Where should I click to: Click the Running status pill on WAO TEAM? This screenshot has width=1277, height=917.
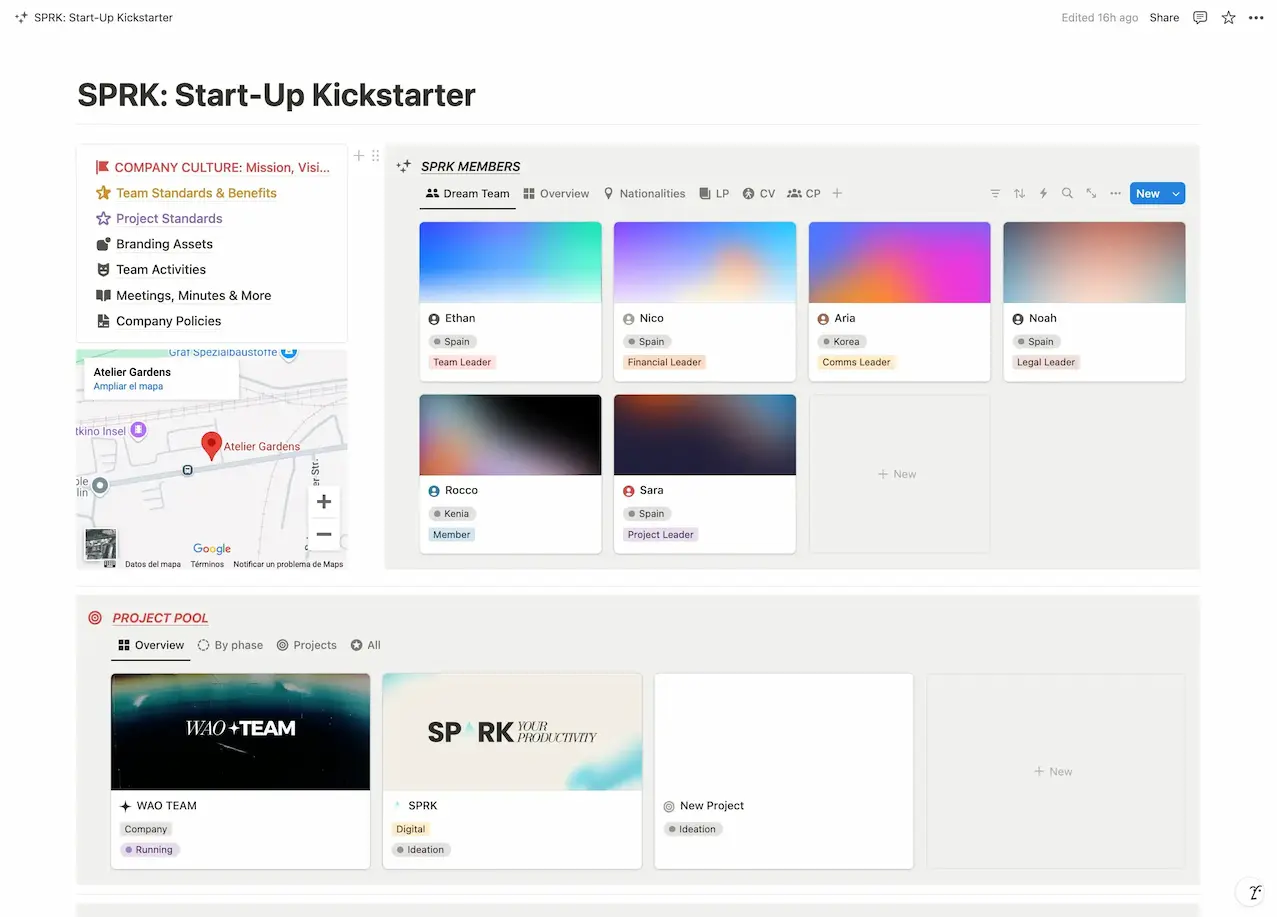coord(148,849)
